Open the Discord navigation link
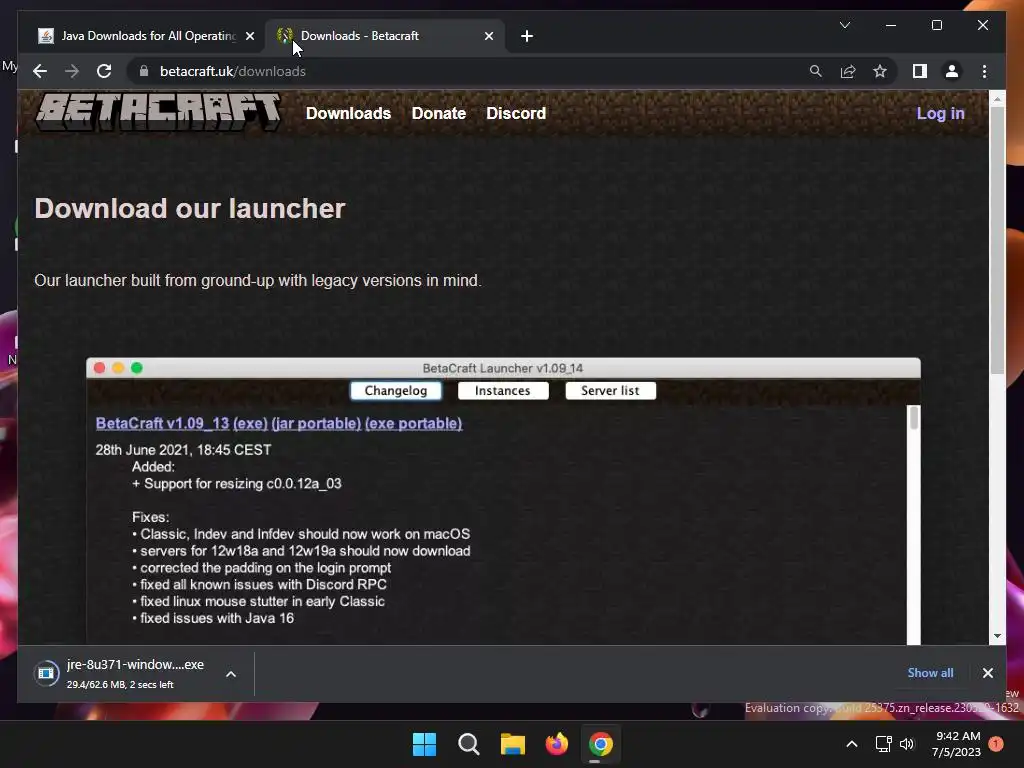Screen dimensions: 1024x768 point(515,114)
